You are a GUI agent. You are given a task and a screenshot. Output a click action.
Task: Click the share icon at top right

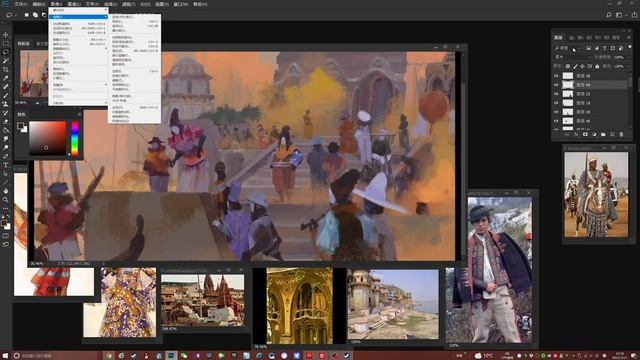coord(634,15)
